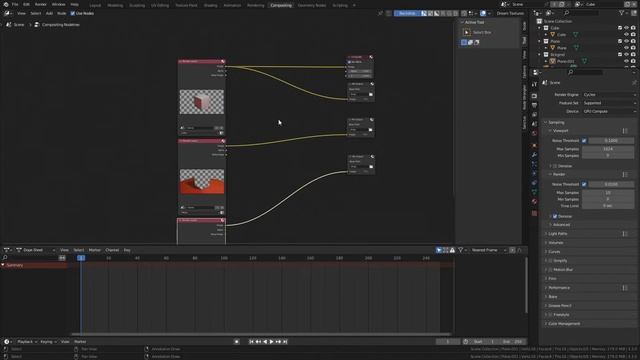Expand the Color Management panel
Image resolution: width=640 pixels, height=360 pixels.
coord(564,324)
